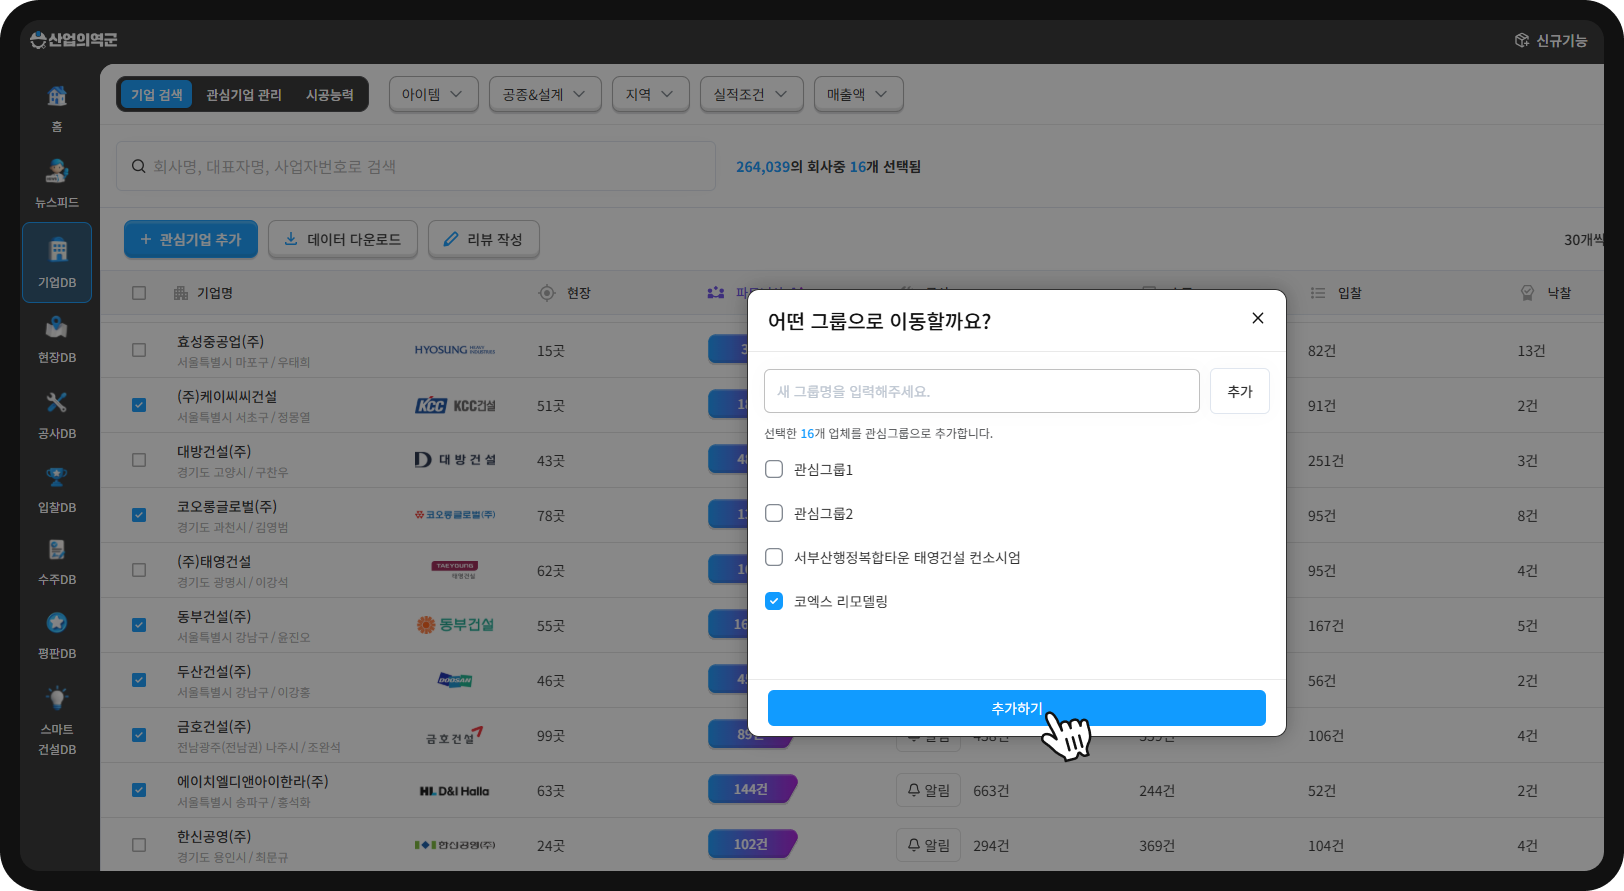Switch to the 관심기업 관리 tab

(244, 94)
